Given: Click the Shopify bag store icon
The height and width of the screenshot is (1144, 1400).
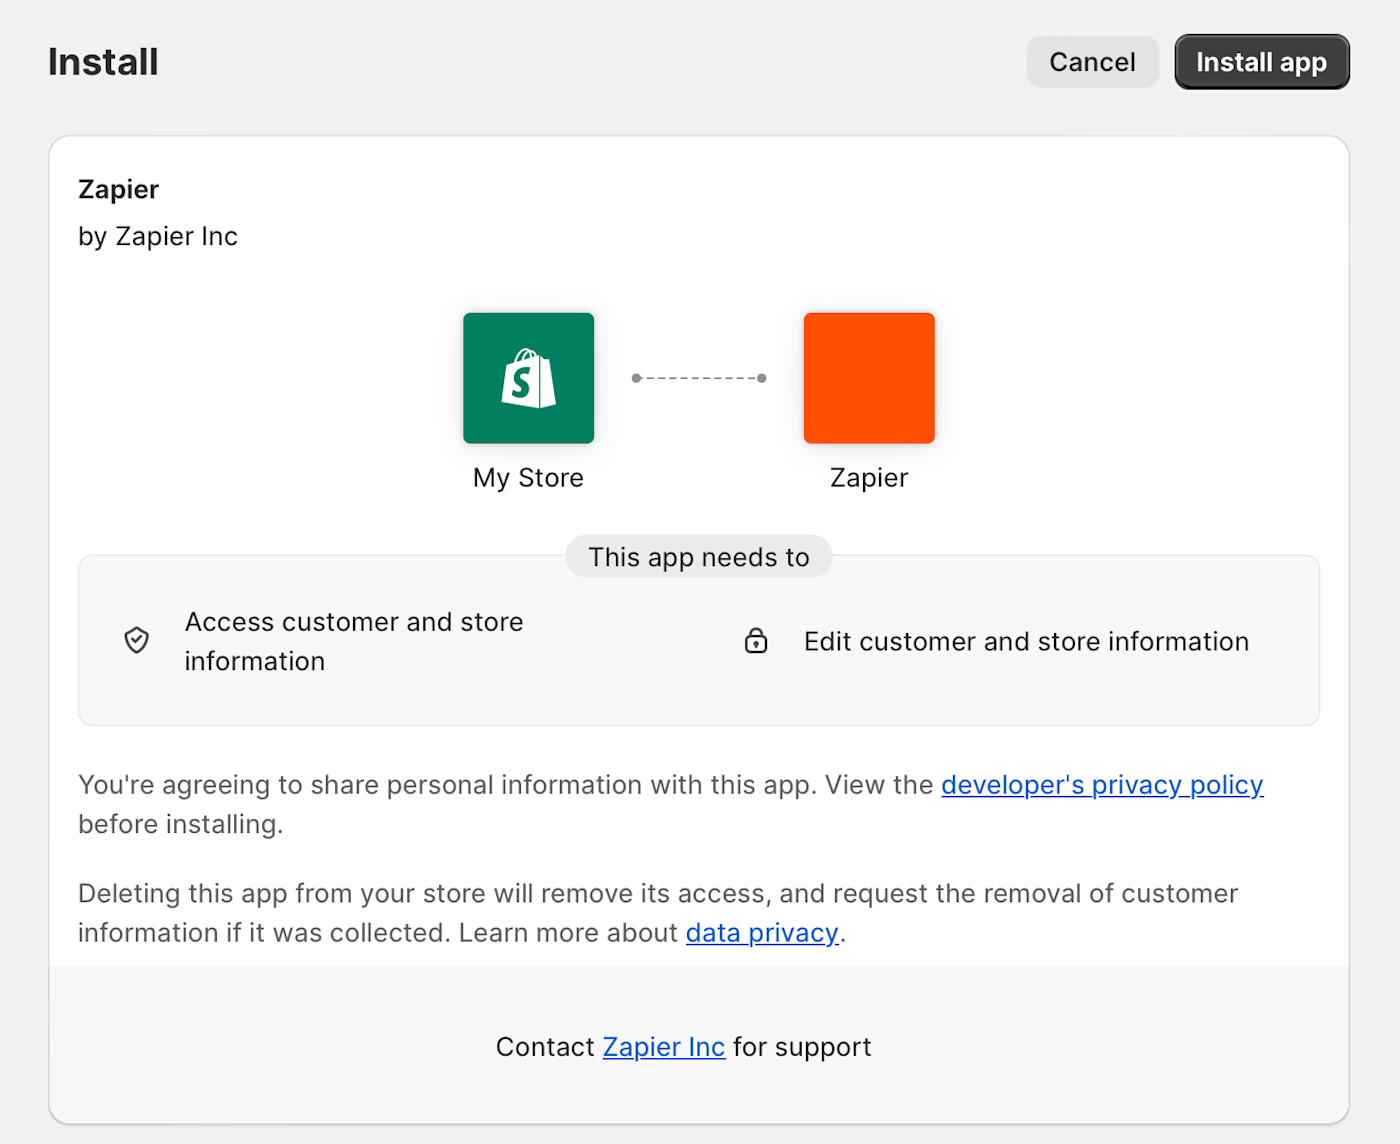Looking at the screenshot, I should 528,378.
